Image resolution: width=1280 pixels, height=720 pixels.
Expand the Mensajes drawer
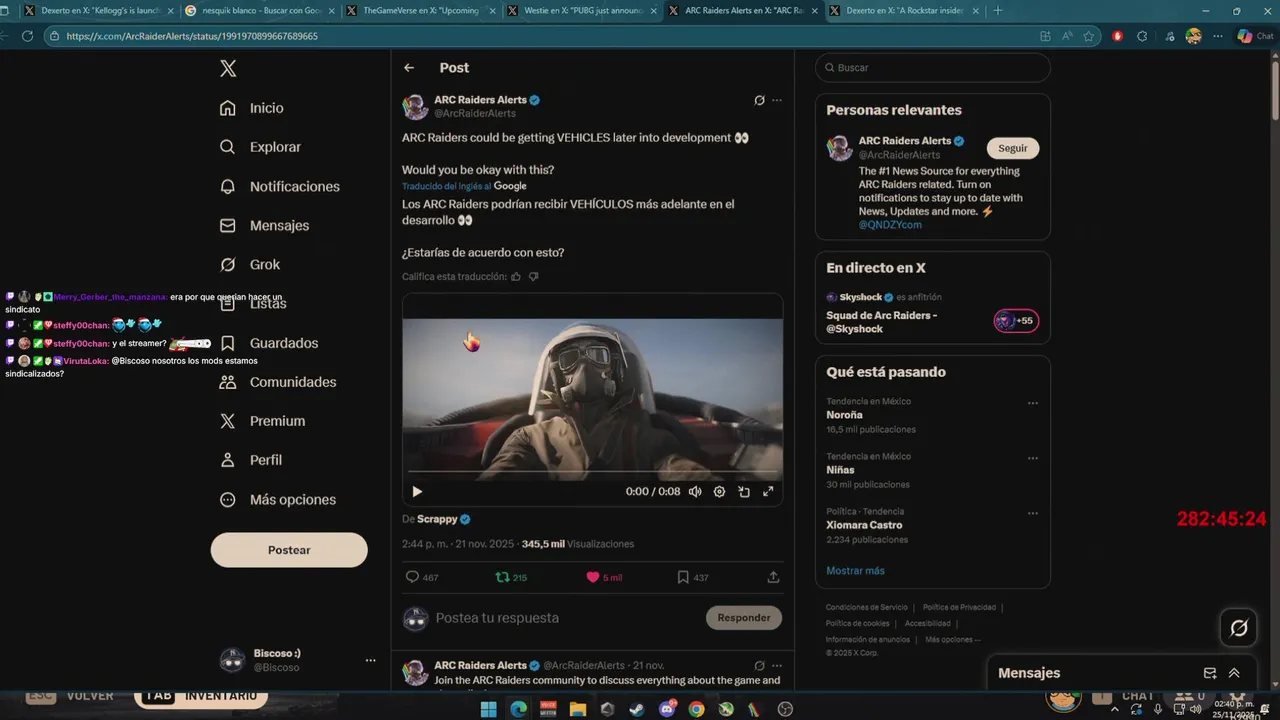coord(1234,673)
